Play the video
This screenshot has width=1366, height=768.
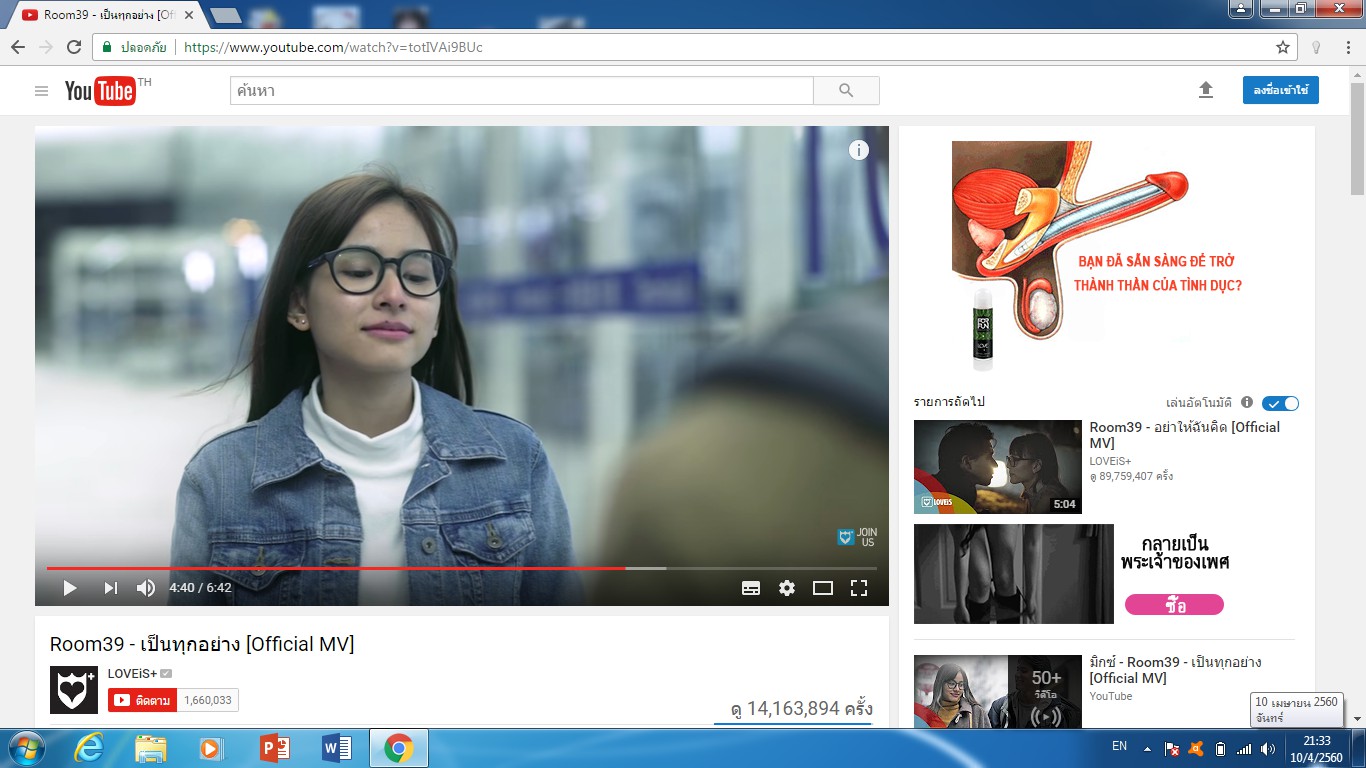click(x=70, y=588)
